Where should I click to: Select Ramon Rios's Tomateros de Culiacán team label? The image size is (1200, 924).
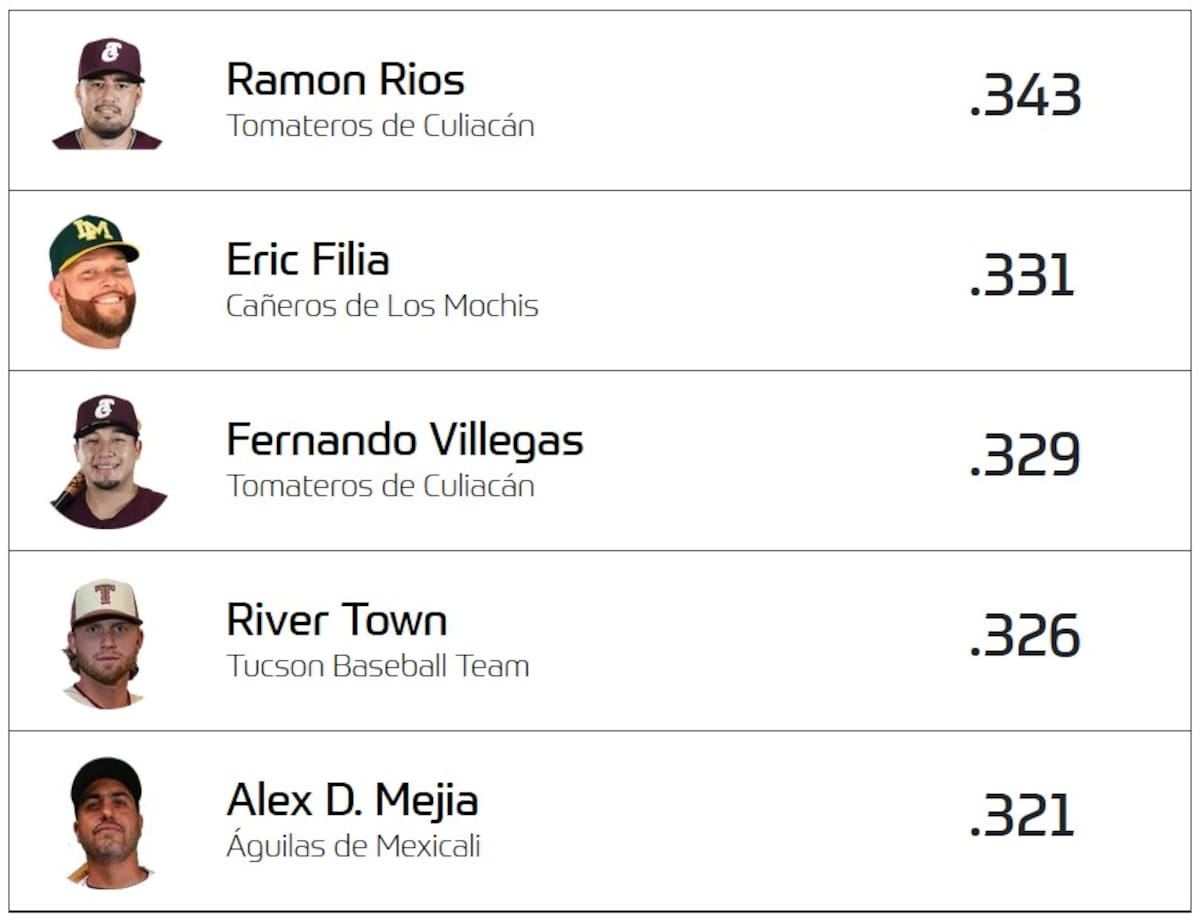[x=380, y=126]
